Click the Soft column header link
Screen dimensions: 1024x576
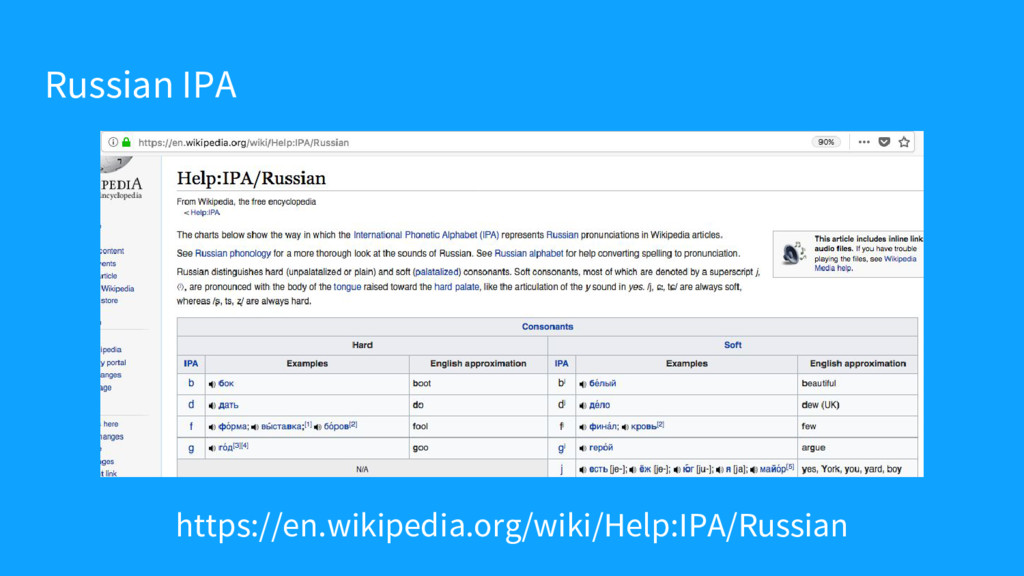tap(733, 345)
